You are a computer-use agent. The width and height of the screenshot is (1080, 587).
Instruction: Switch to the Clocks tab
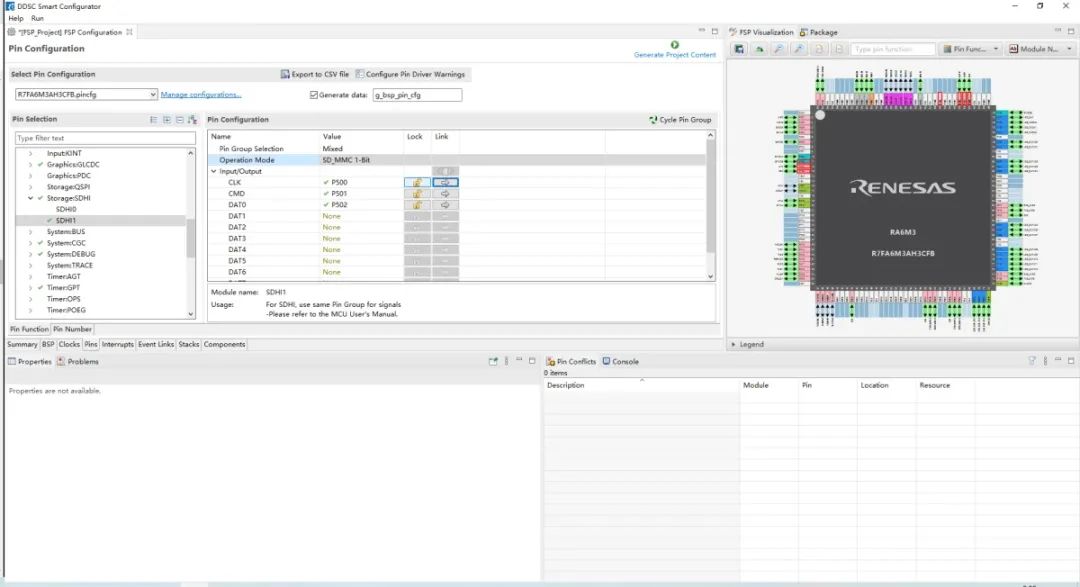(69, 344)
